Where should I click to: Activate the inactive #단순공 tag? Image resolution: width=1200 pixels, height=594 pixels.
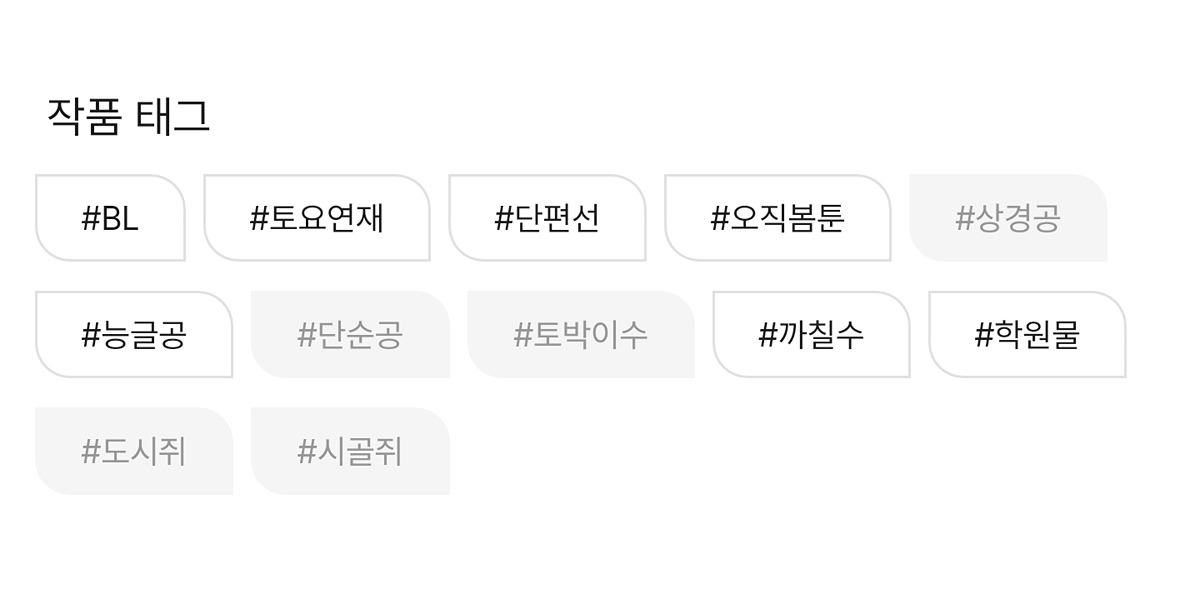click(x=350, y=335)
